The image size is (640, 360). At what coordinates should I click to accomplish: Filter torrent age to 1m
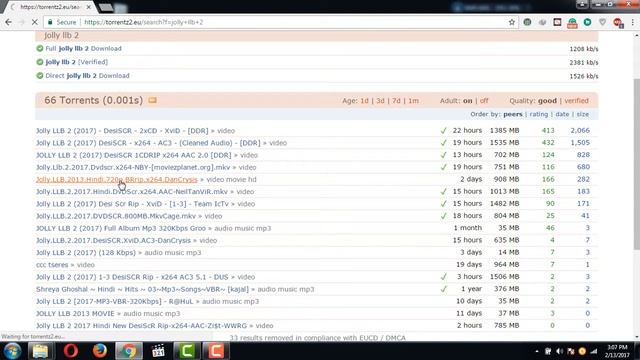413,101
